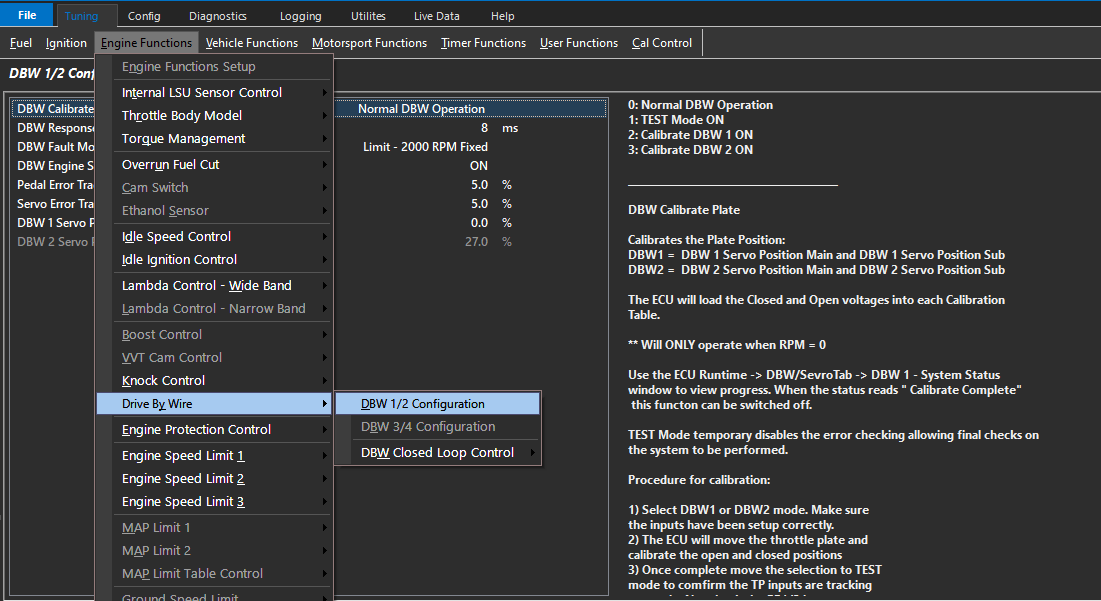Expand DBW Closed Loop Control submenu
The width and height of the screenshot is (1101, 601).
[x=437, y=453]
